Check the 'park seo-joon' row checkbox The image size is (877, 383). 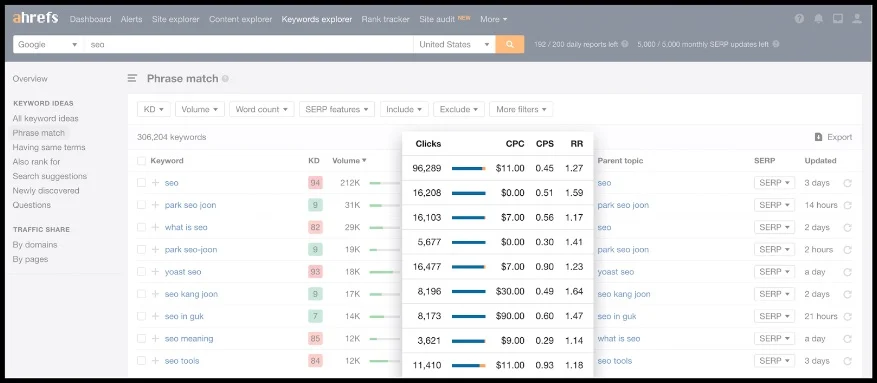pyautogui.click(x=142, y=249)
